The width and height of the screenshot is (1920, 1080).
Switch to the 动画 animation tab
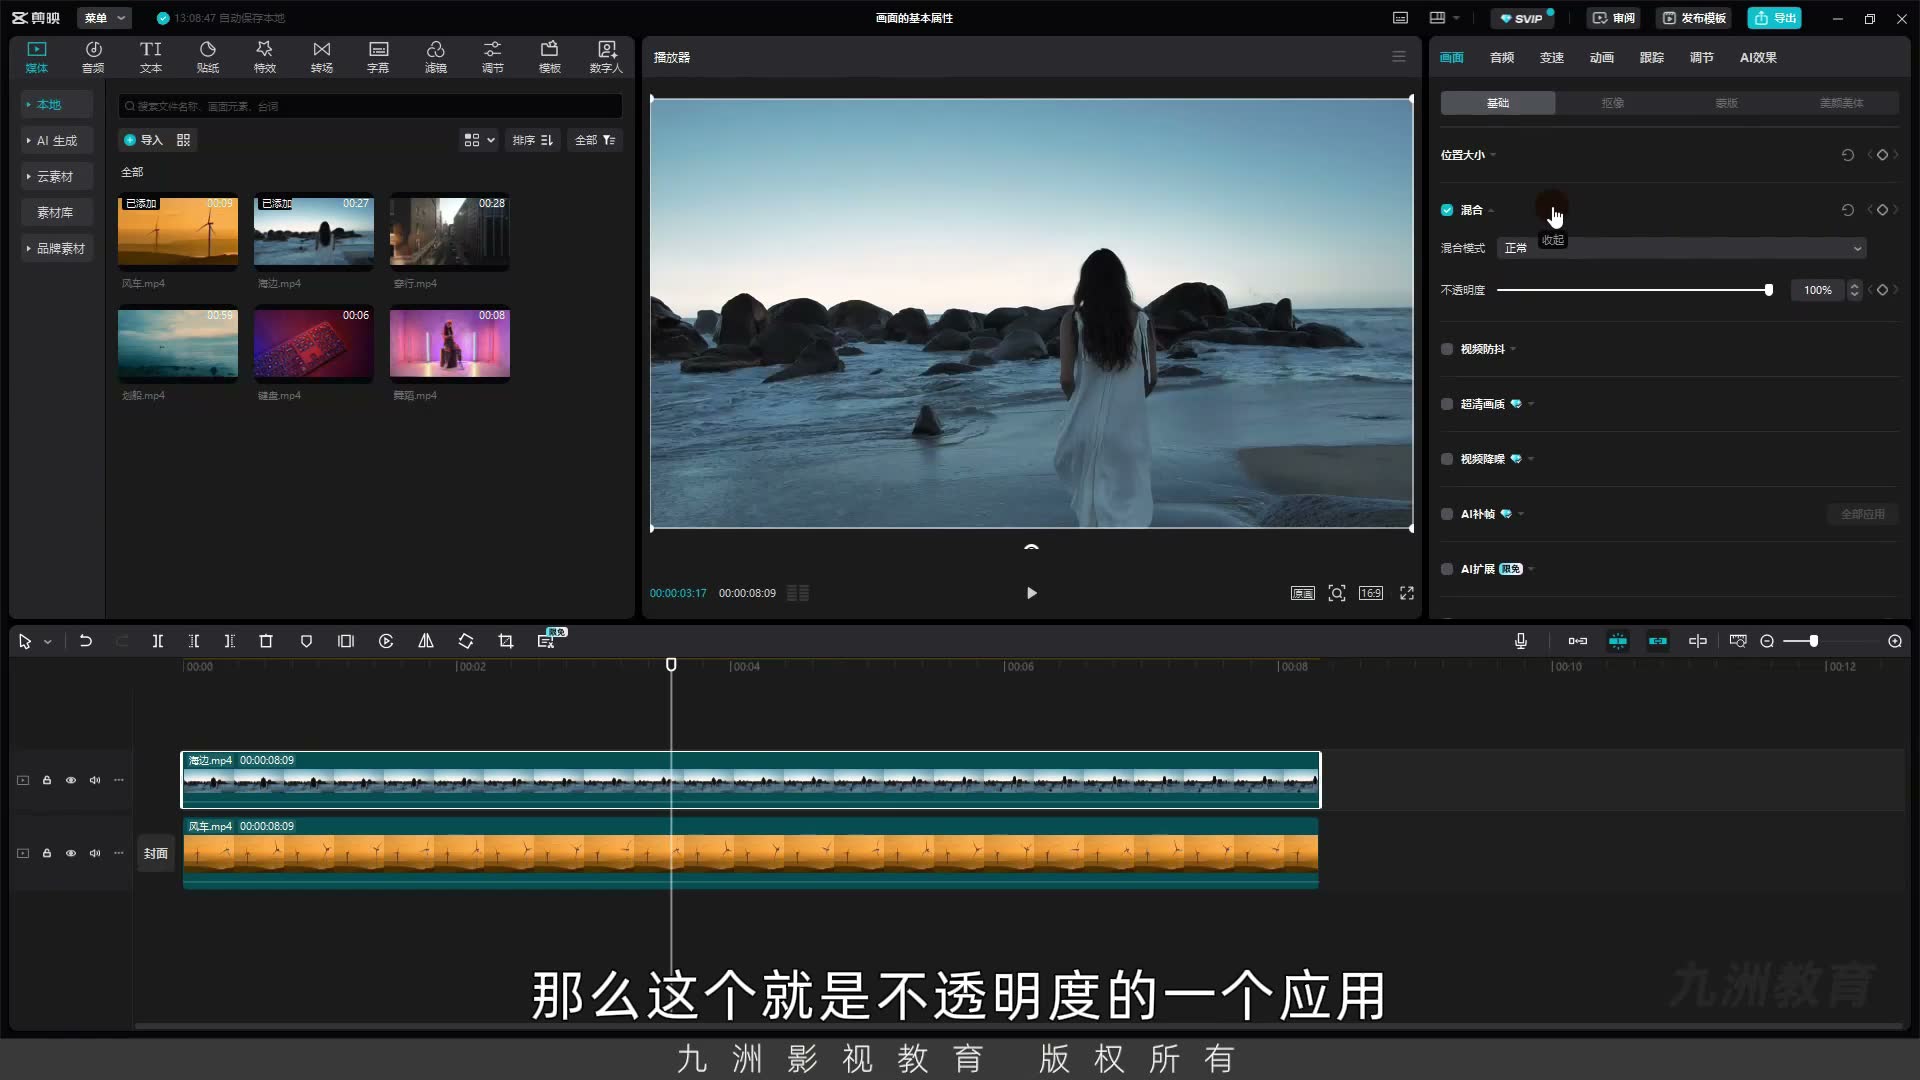tap(1602, 57)
